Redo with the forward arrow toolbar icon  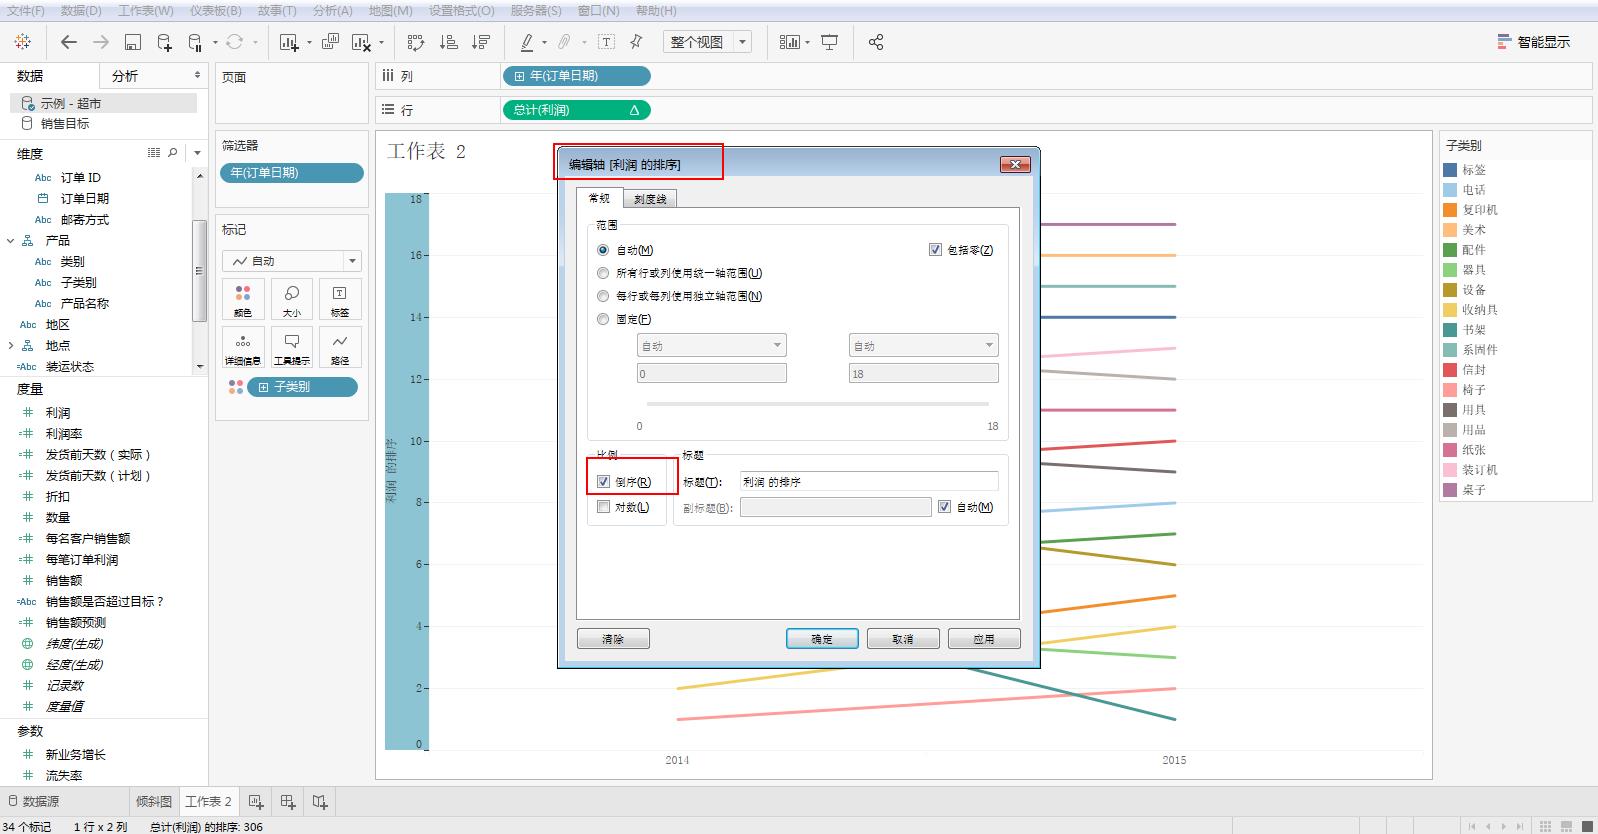(x=101, y=42)
